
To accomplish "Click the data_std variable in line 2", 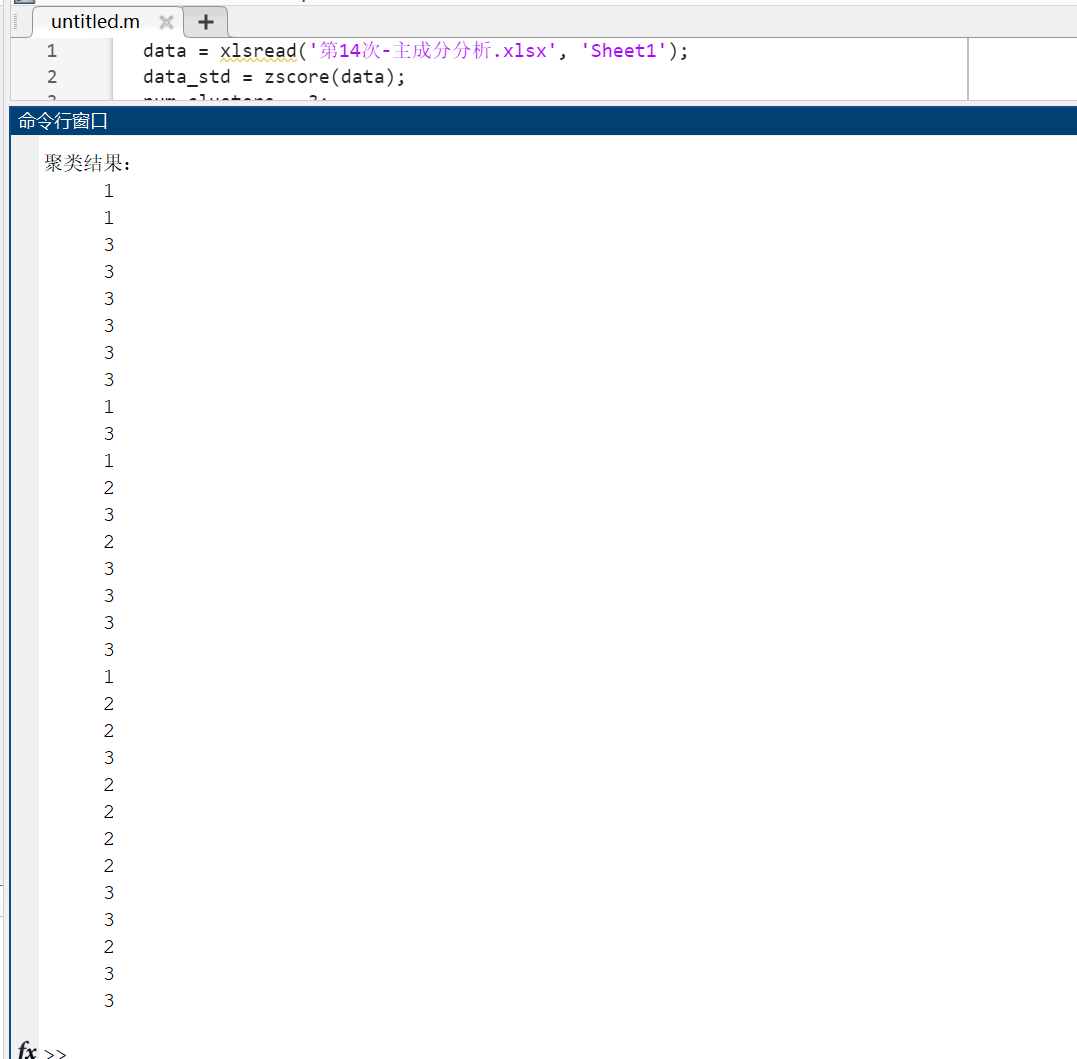I will (x=187, y=77).
